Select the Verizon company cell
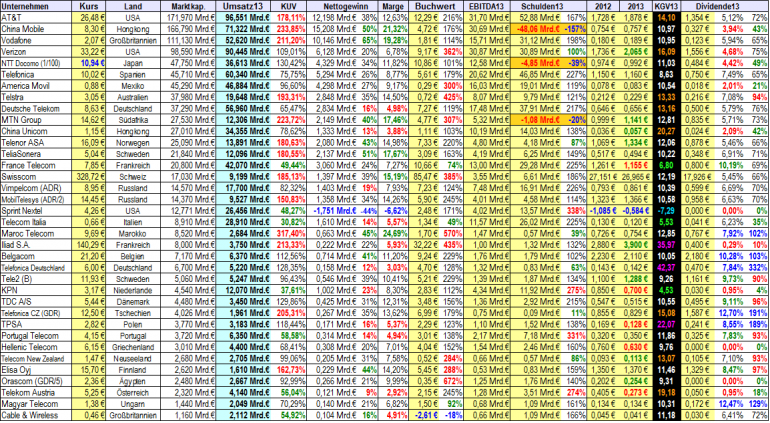770x423 pixels. (x=36, y=52)
